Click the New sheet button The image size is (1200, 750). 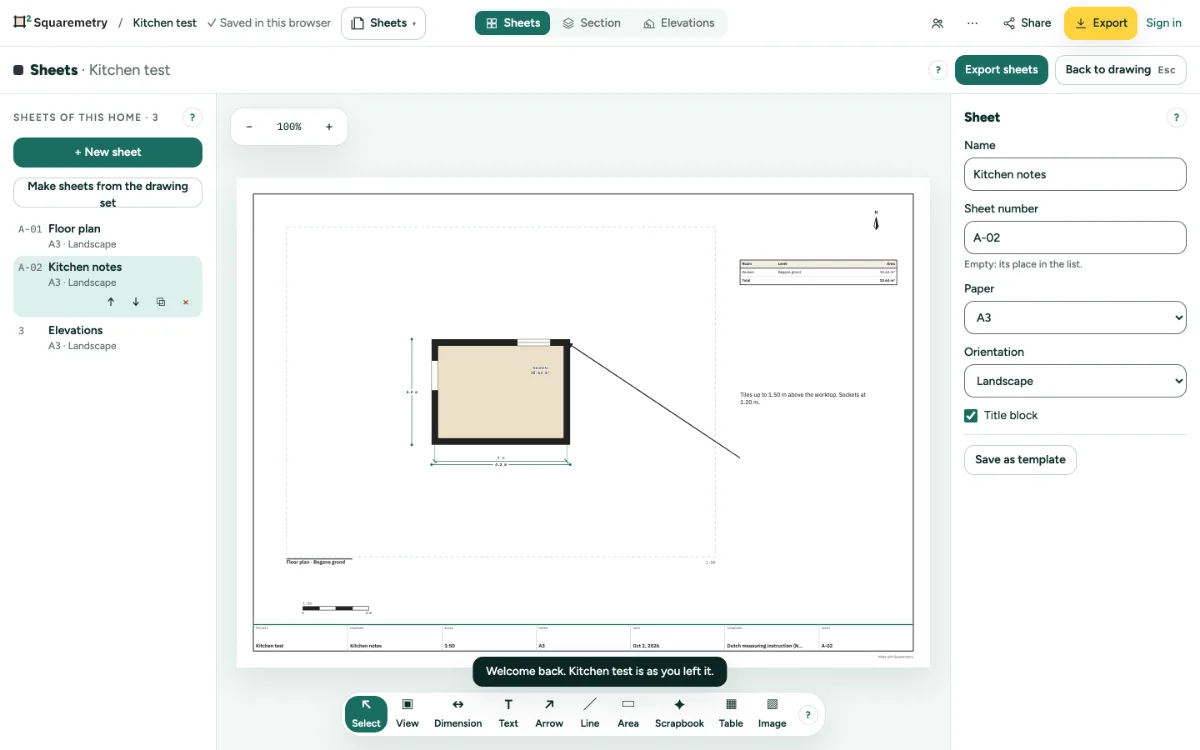click(x=107, y=152)
